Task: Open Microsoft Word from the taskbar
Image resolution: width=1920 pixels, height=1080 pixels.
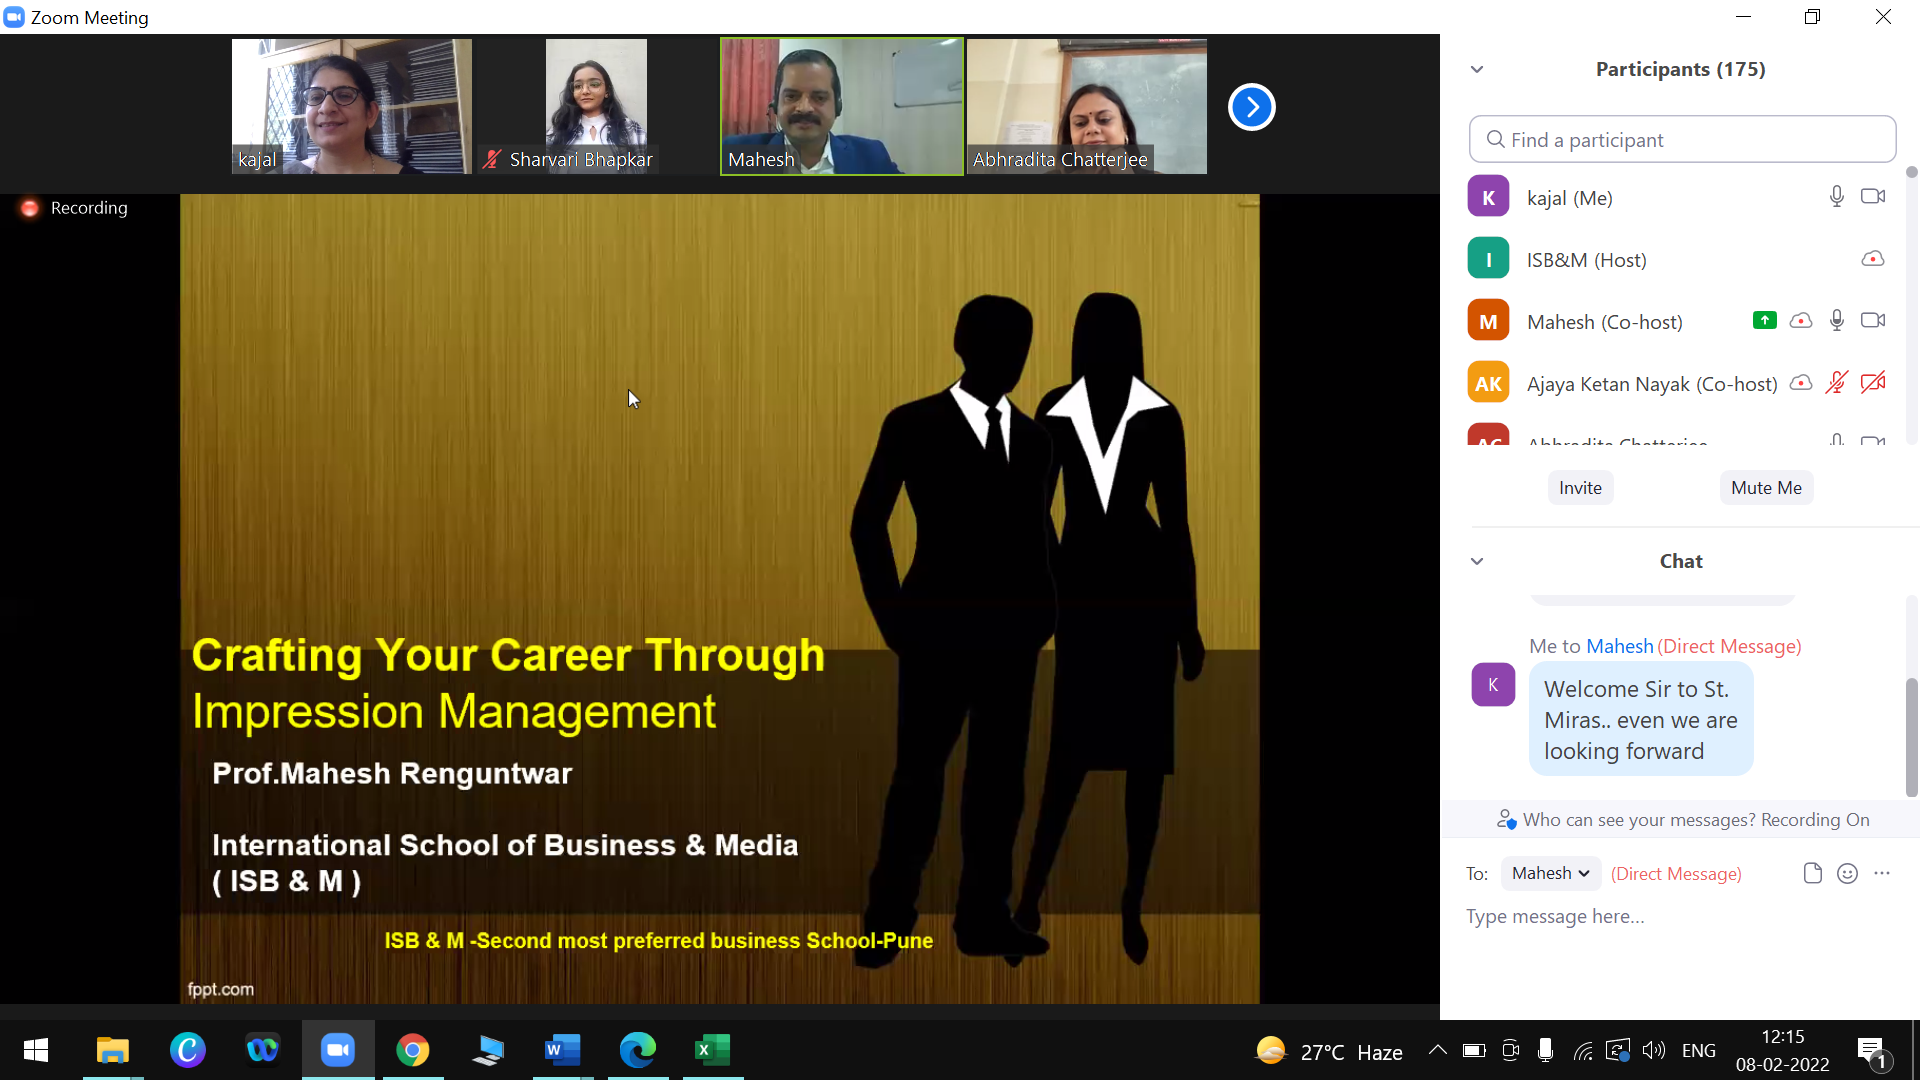Action: click(x=562, y=1050)
